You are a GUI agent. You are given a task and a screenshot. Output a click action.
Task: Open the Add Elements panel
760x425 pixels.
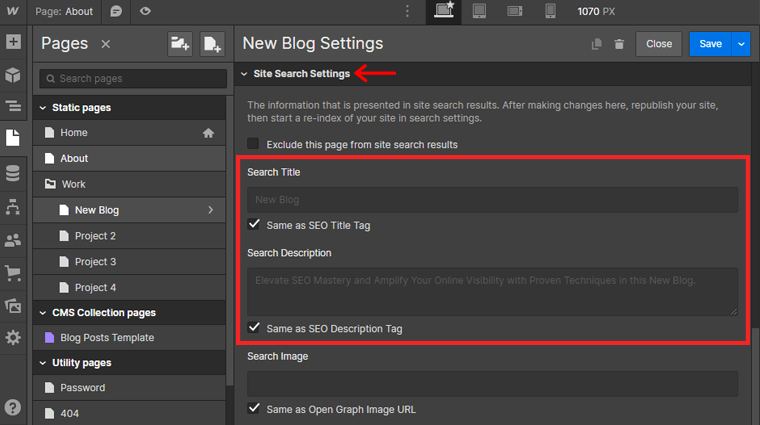coord(13,43)
